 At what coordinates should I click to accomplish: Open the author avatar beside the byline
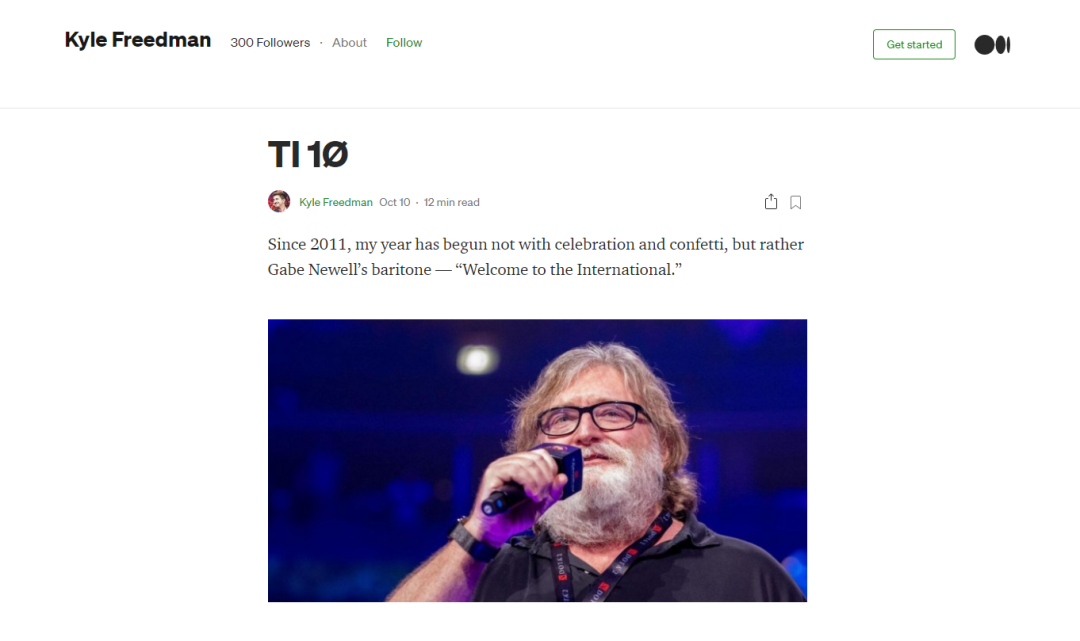(279, 201)
